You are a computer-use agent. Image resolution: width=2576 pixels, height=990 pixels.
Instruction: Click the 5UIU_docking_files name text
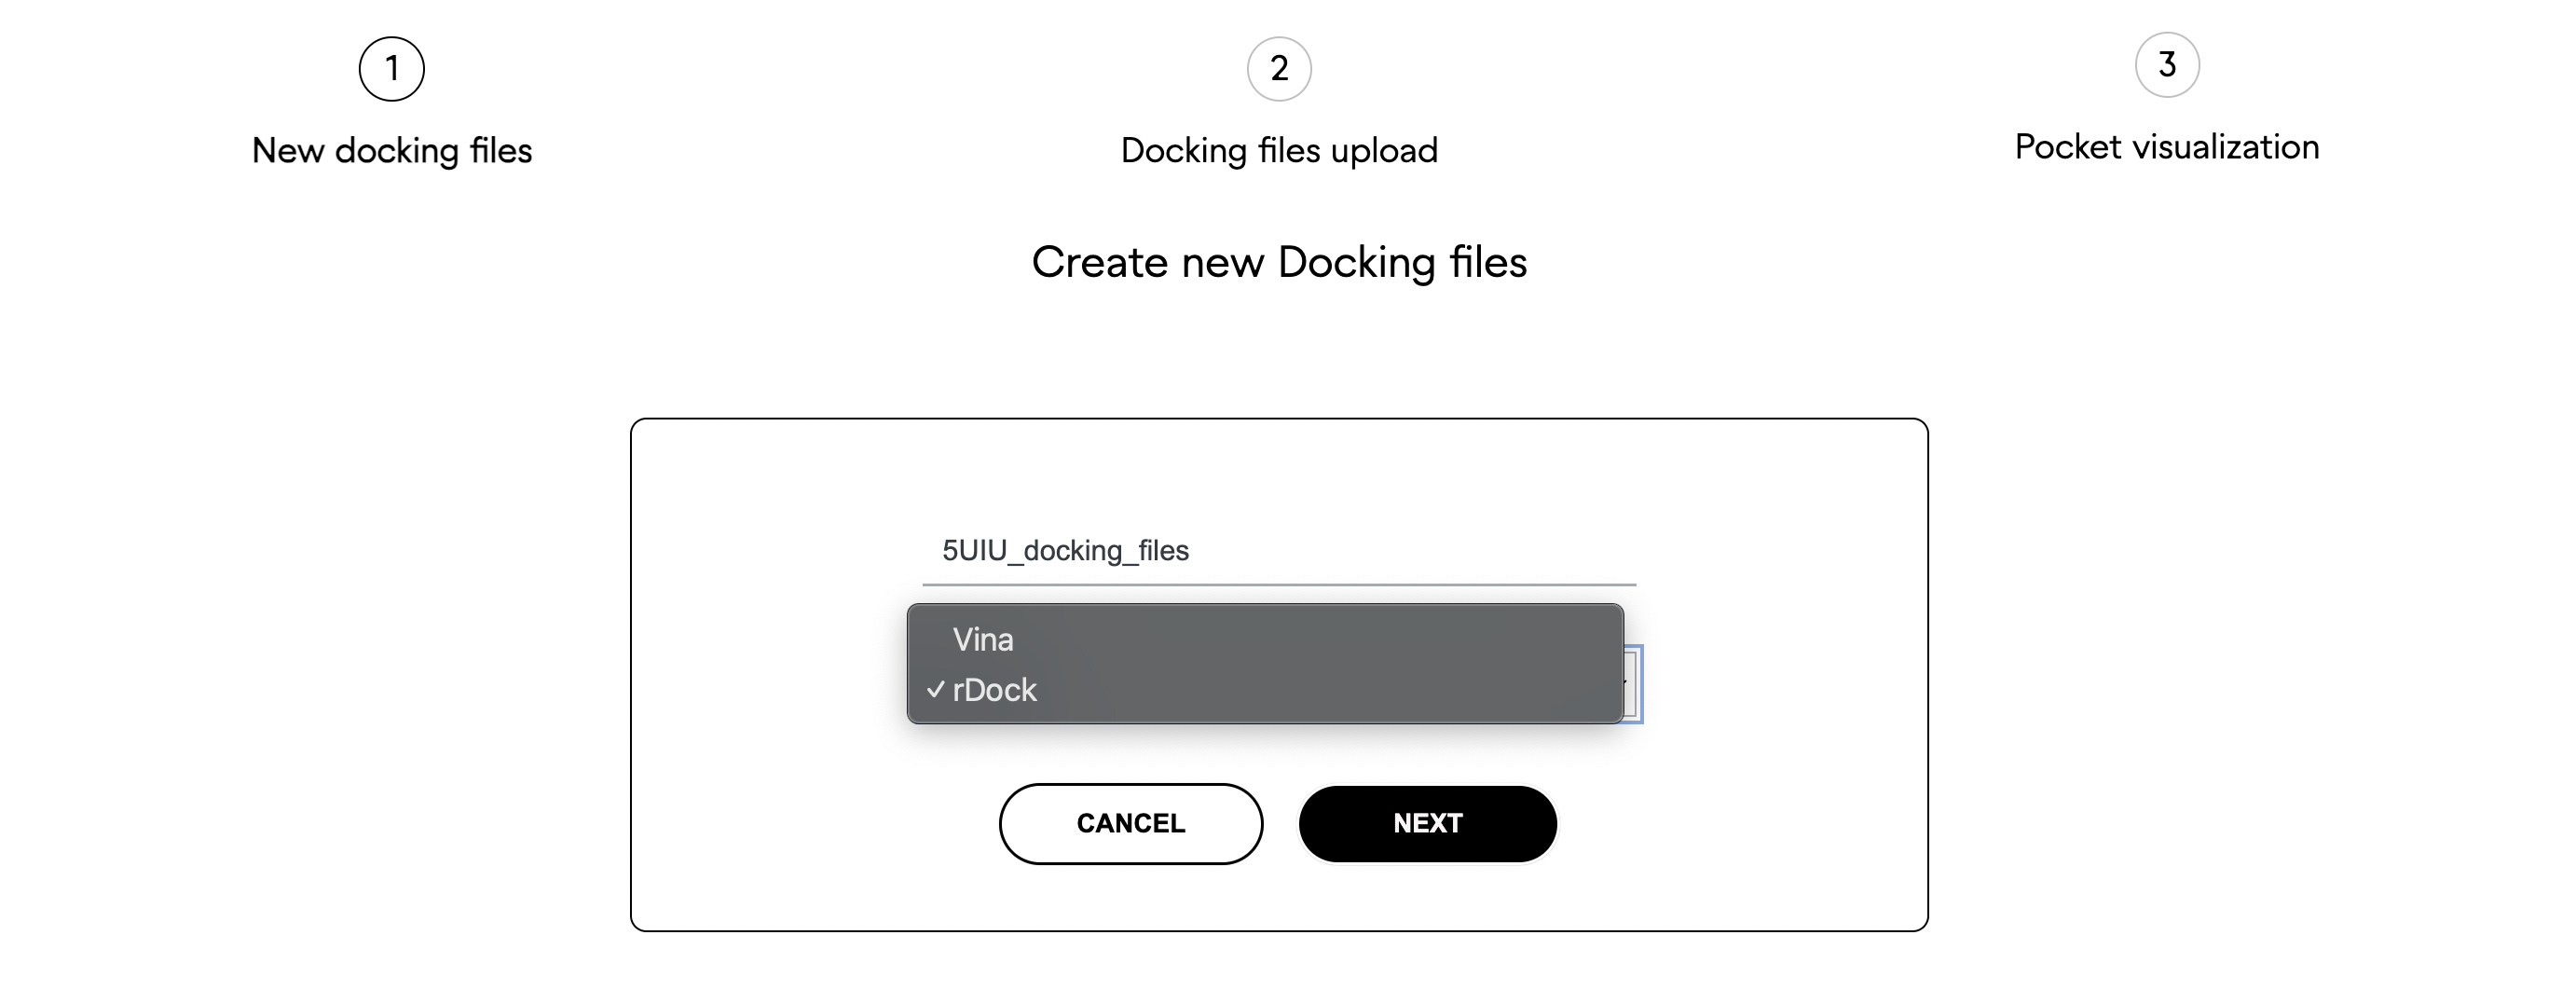(1065, 550)
